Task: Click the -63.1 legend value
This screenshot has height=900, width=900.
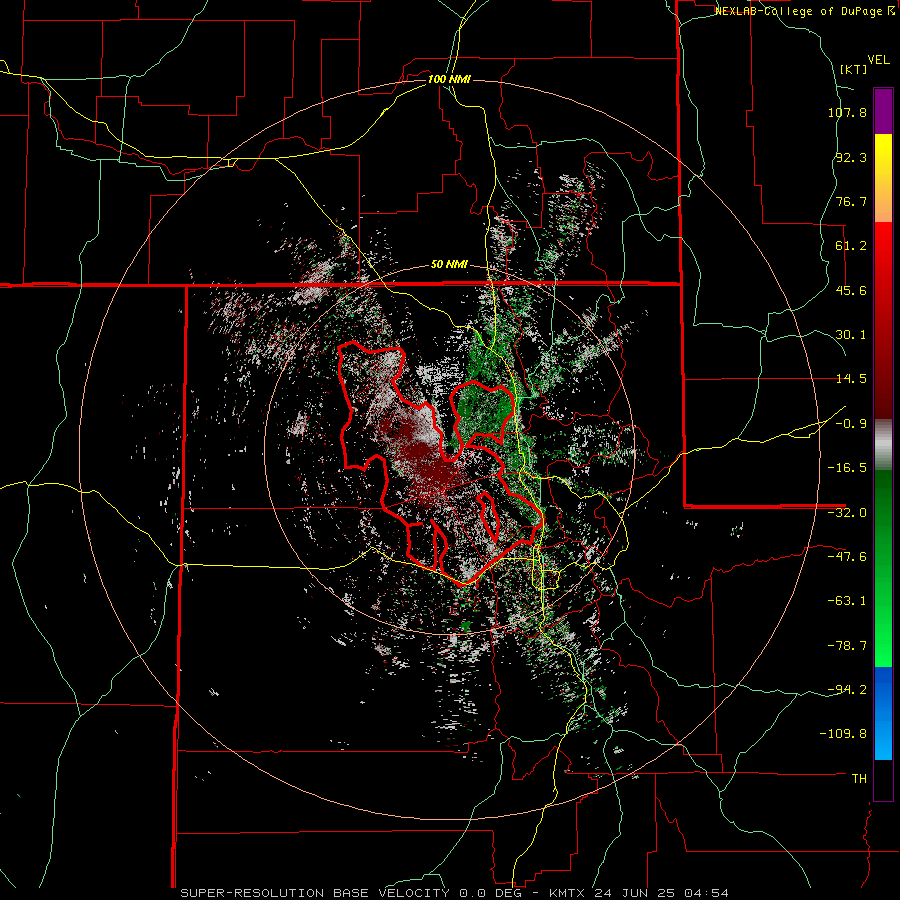Action: pyautogui.click(x=847, y=601)
